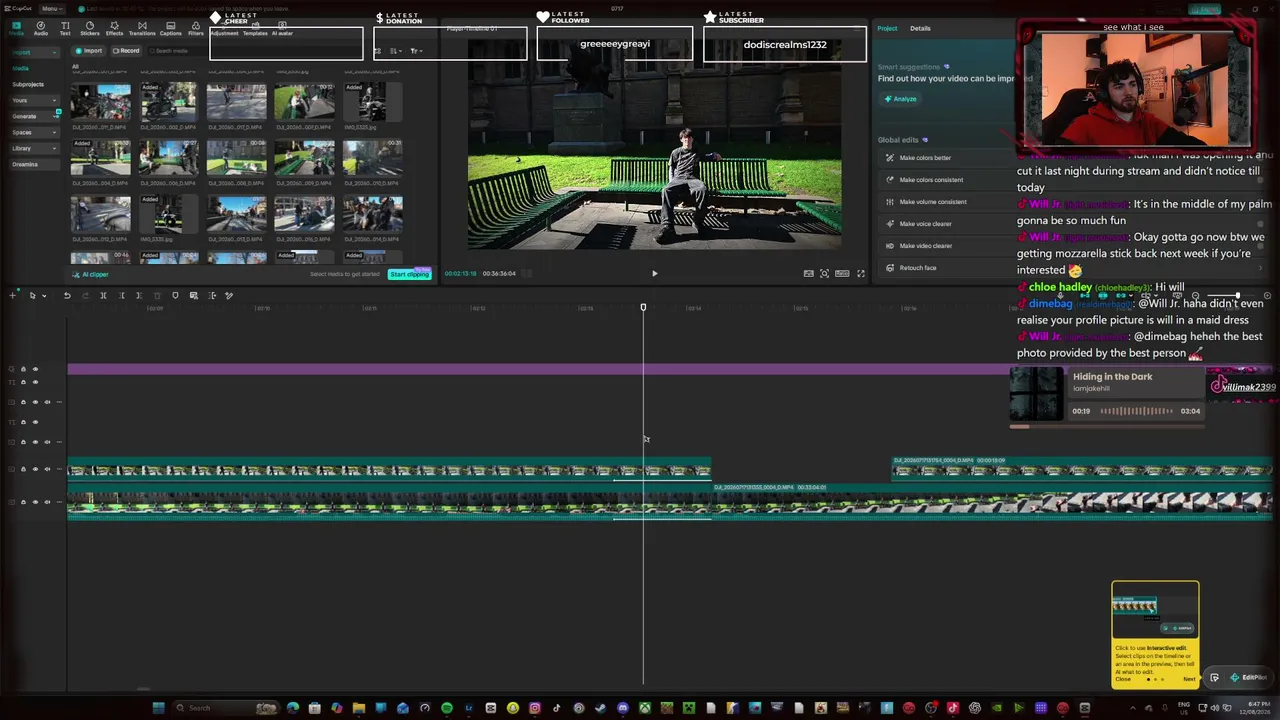1280x720 pixels.
Task: Choose Make voice clearer edit
Action: tap(925, 224)
